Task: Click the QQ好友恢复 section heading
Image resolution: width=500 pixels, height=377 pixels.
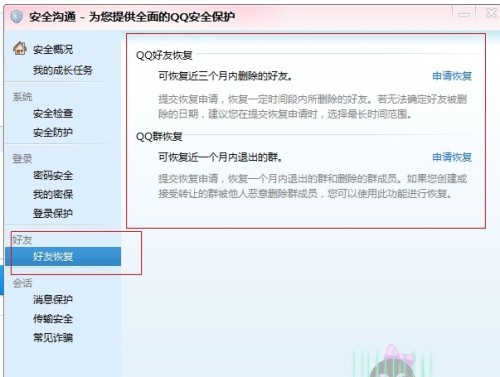Action: pyautogui.click(x=164, y=55)
